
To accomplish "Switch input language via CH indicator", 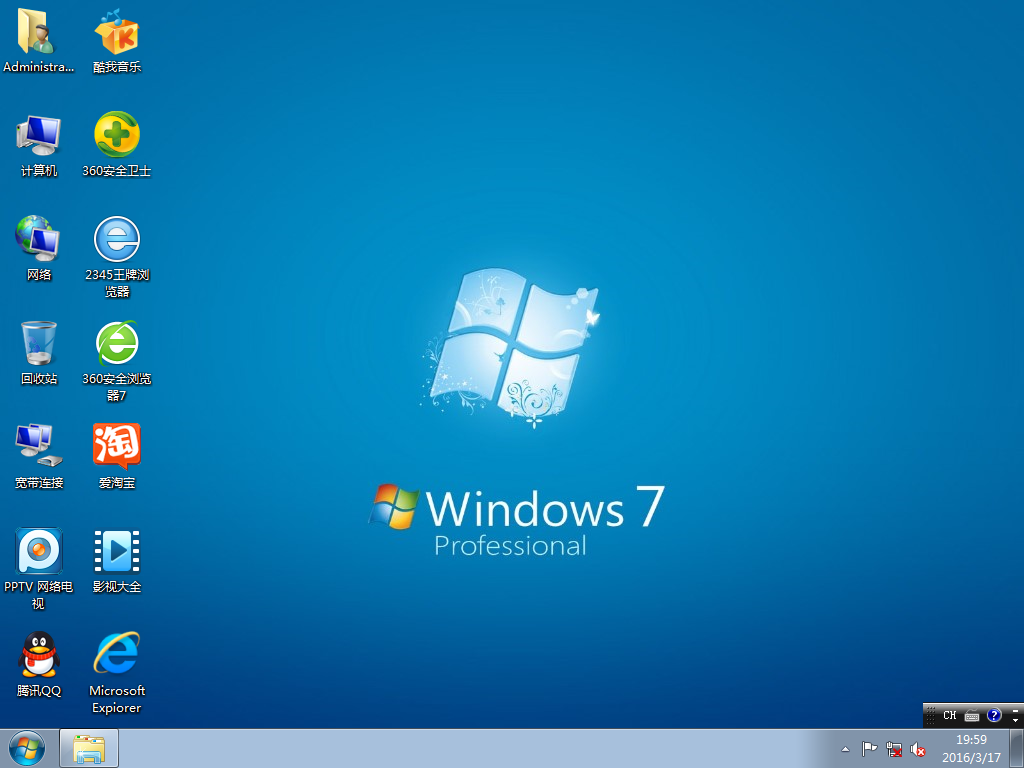I will [x=950, y=715].
